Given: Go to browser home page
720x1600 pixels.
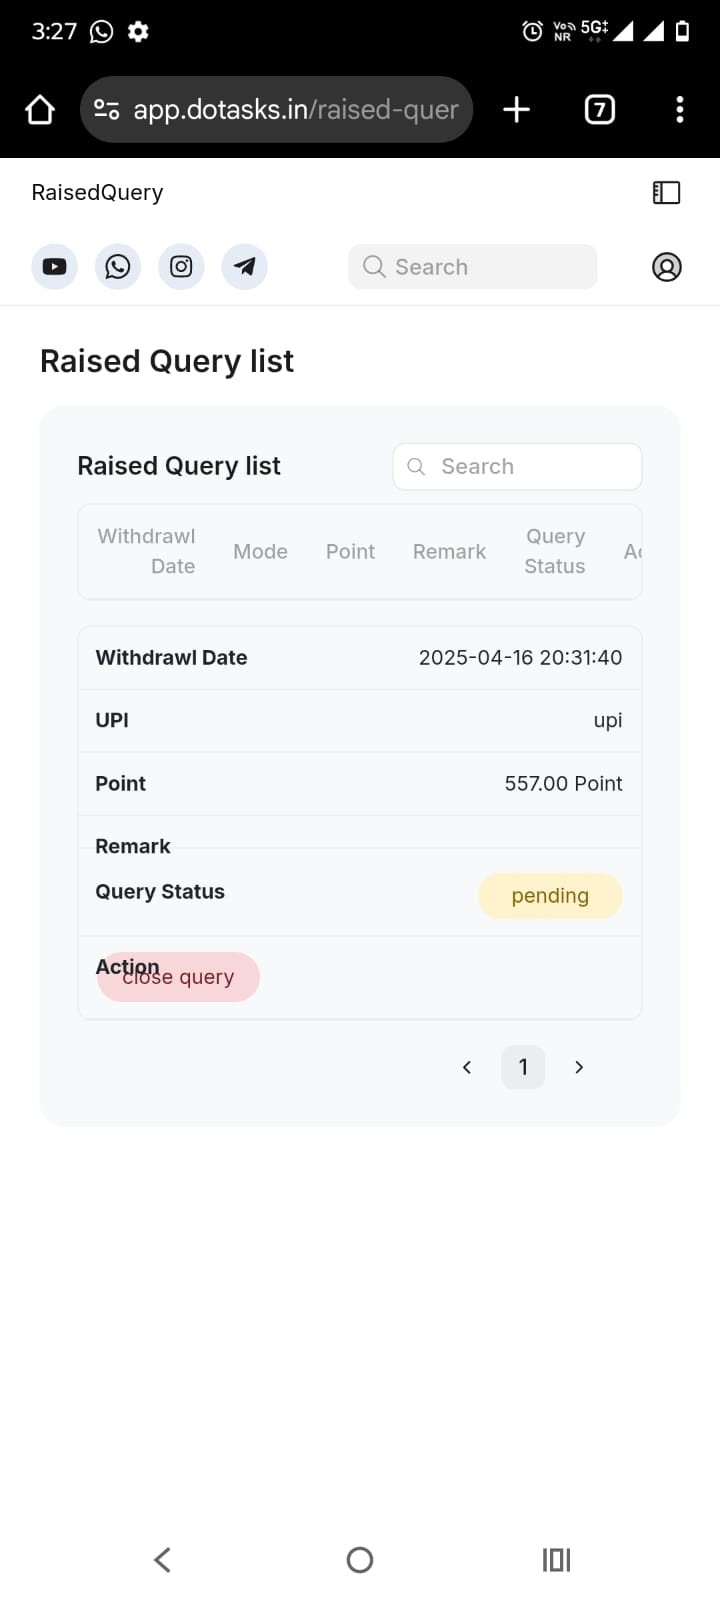Looking at the screenshot, I should (x=40, y=109).
